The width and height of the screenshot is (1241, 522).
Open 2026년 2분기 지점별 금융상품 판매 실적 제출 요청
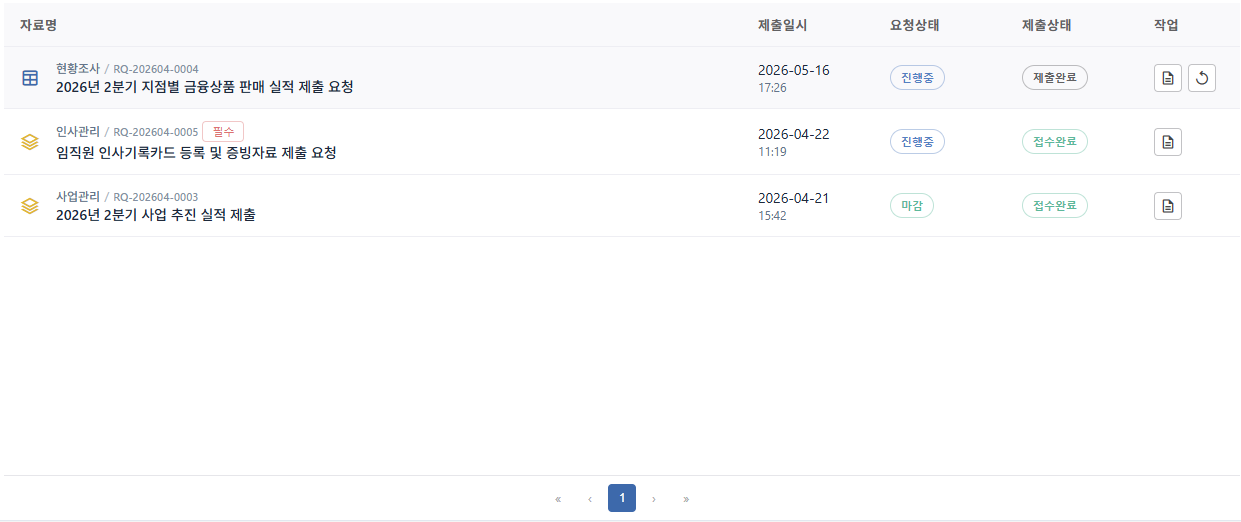click(205, 87)
